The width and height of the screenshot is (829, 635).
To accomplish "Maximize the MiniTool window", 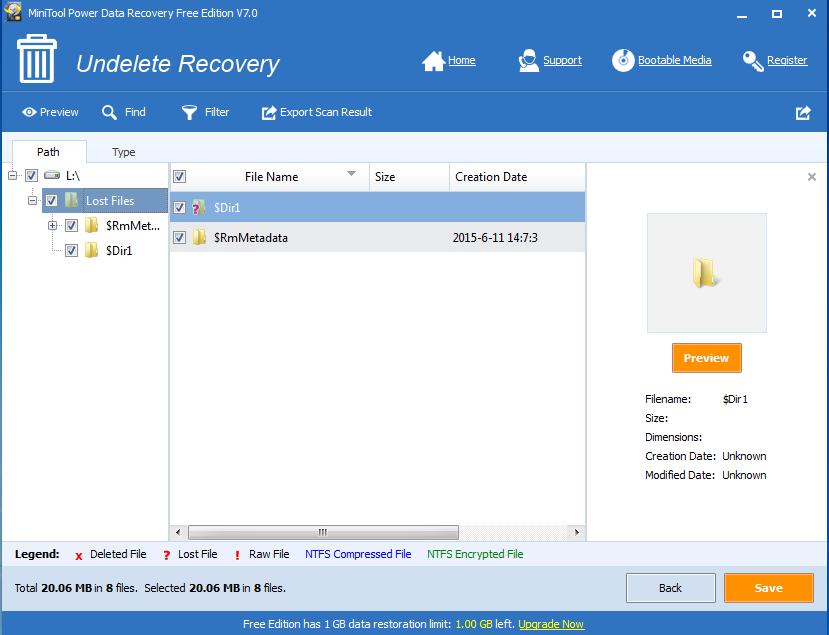I will click(x=777, y=14).
